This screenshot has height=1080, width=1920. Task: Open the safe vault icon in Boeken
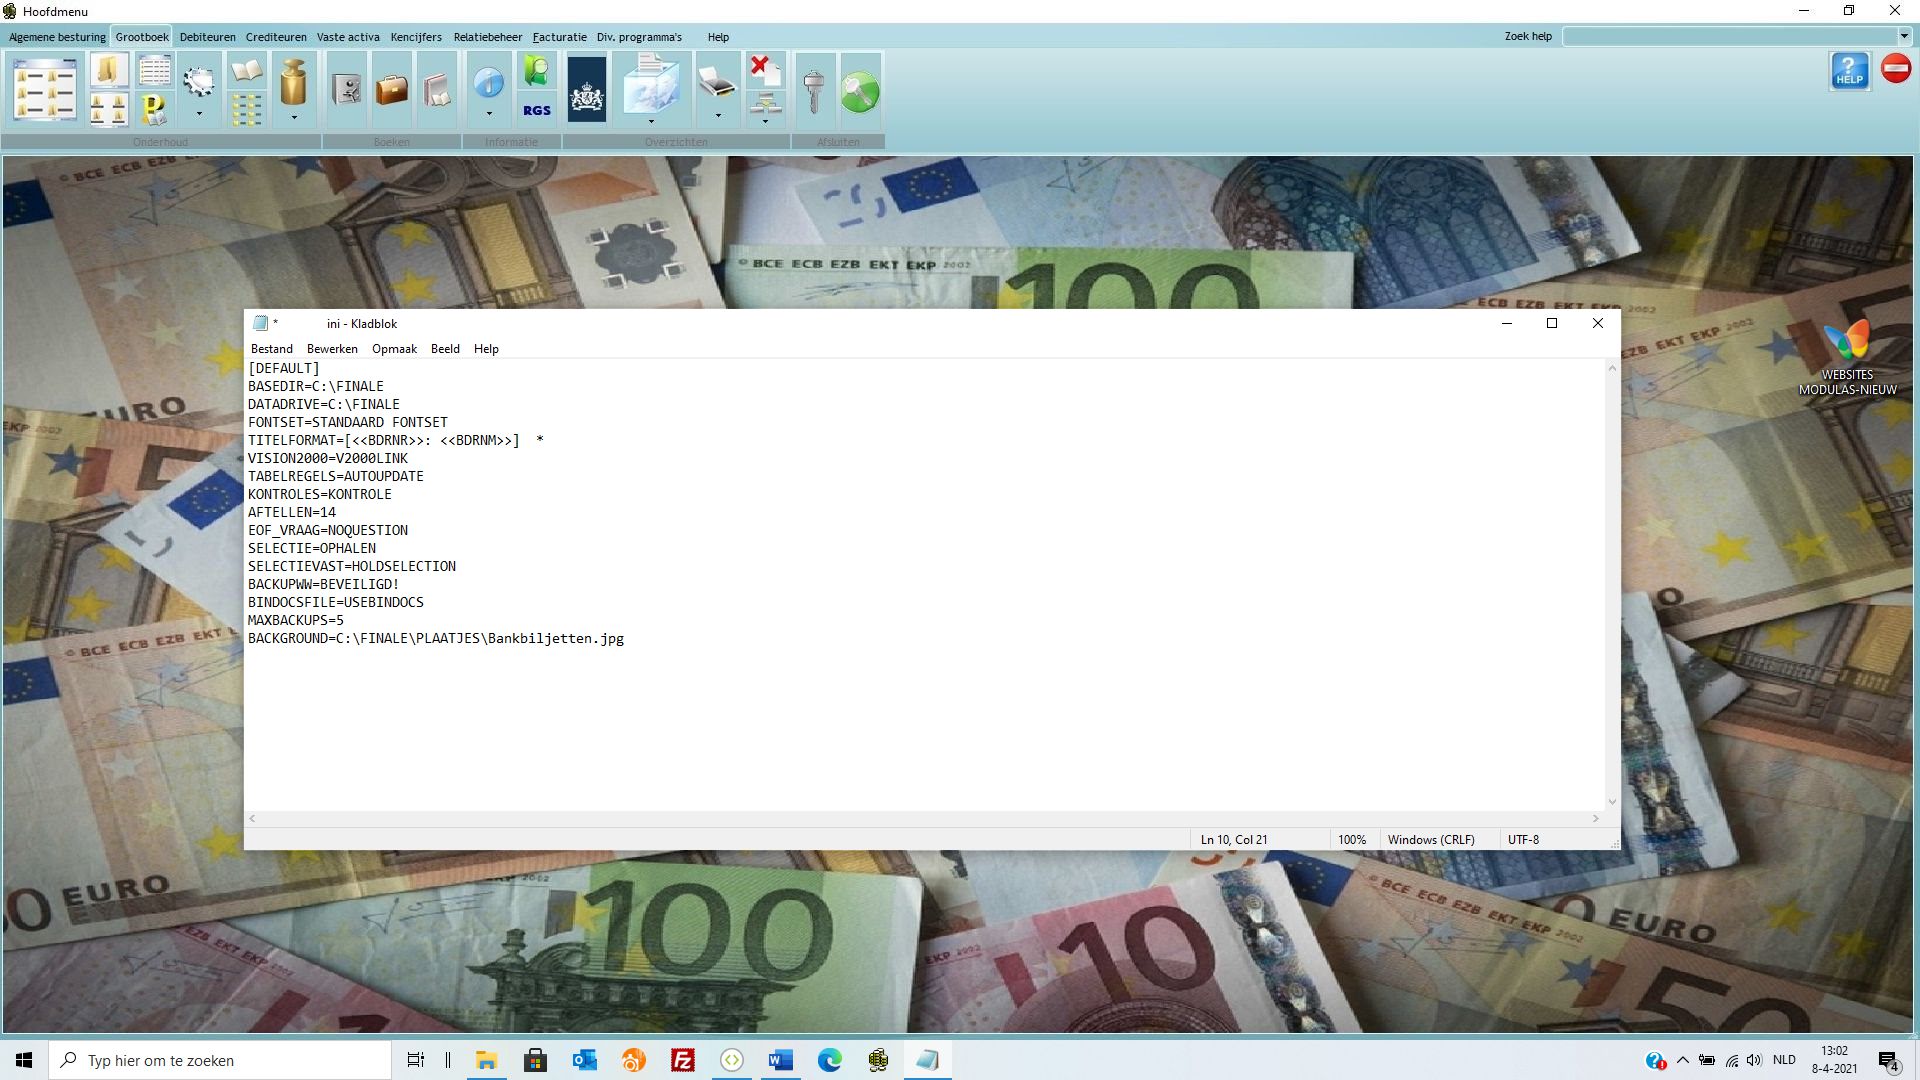point(347,89)
